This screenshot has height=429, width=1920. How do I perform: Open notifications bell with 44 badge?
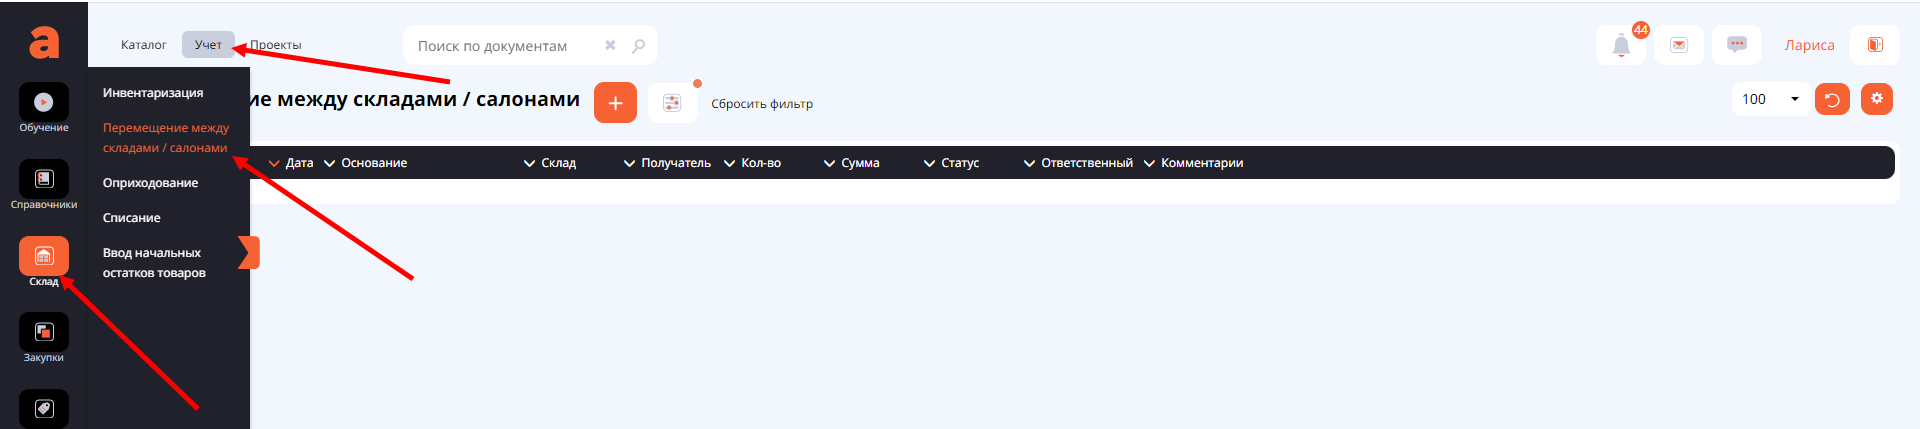1621,45
